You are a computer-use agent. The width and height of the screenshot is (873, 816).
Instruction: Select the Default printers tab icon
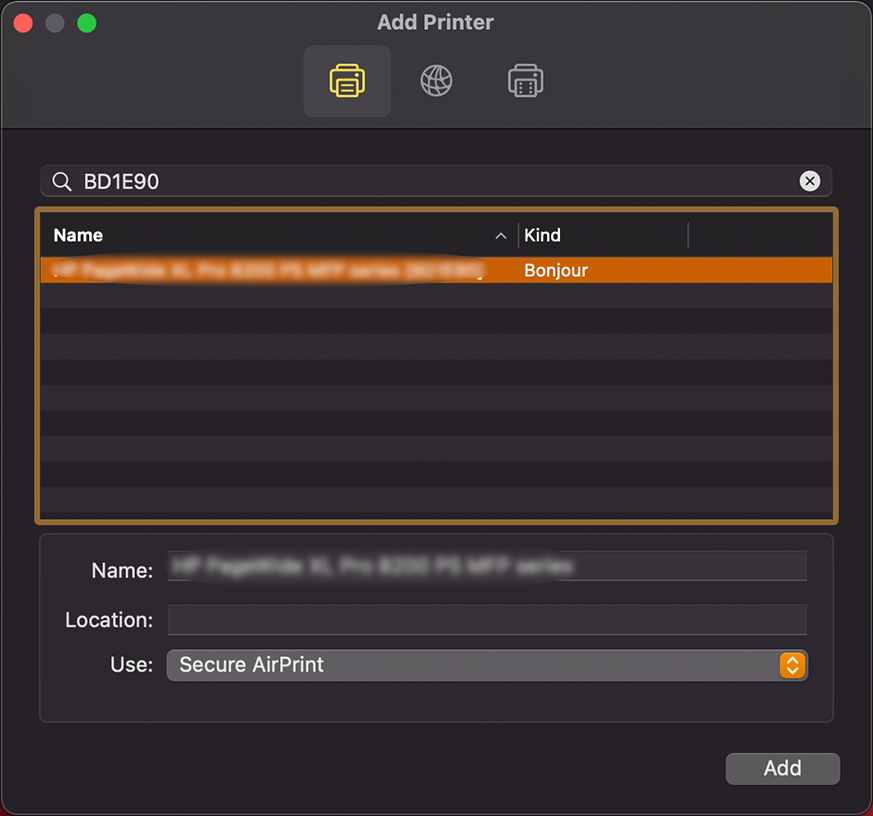(347, 81)
